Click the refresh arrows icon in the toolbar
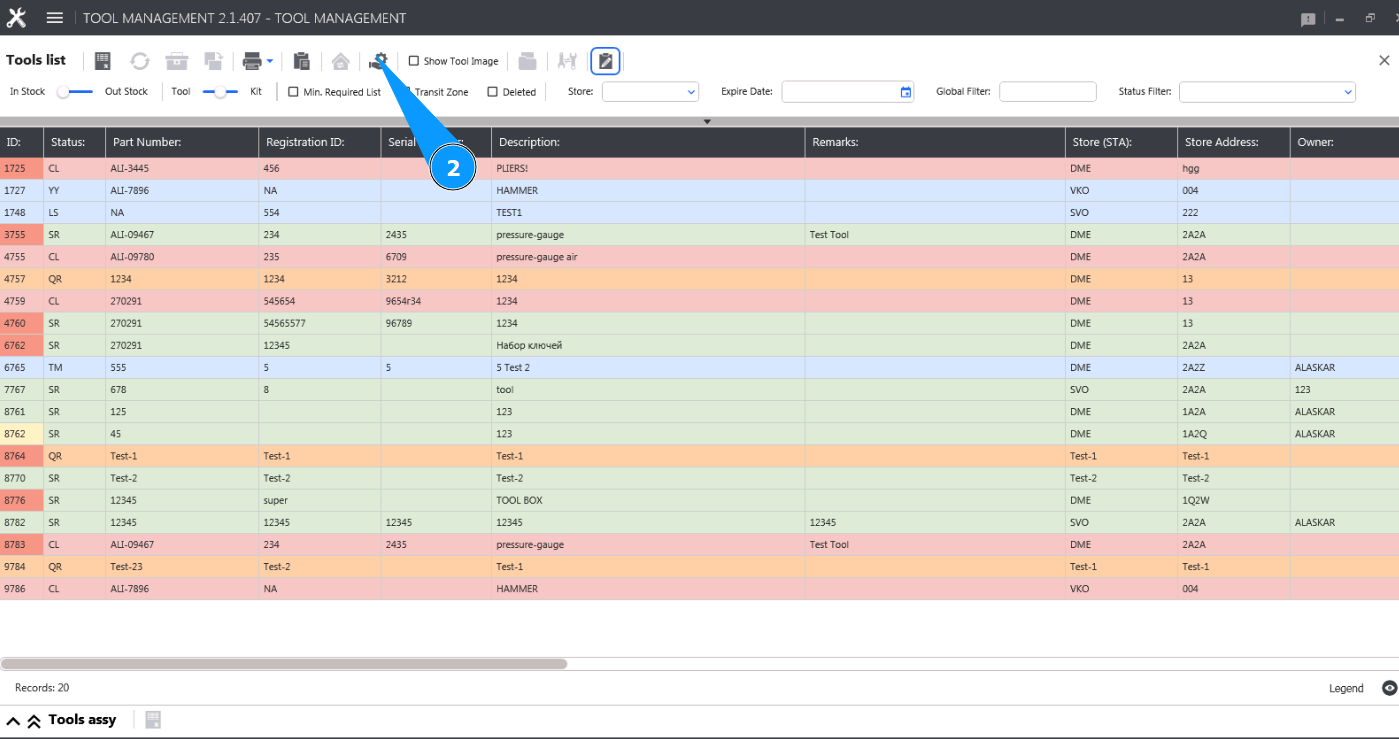The image size is (1399, 739). coord(140,61)
